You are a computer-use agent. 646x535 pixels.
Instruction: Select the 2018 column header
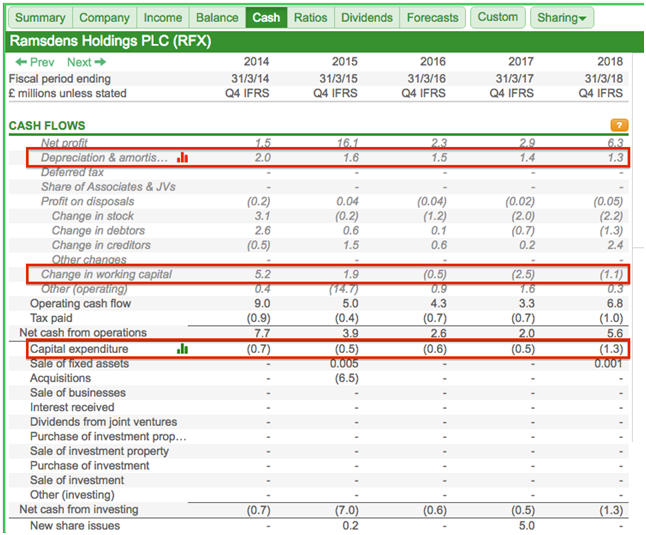point(610,61)
